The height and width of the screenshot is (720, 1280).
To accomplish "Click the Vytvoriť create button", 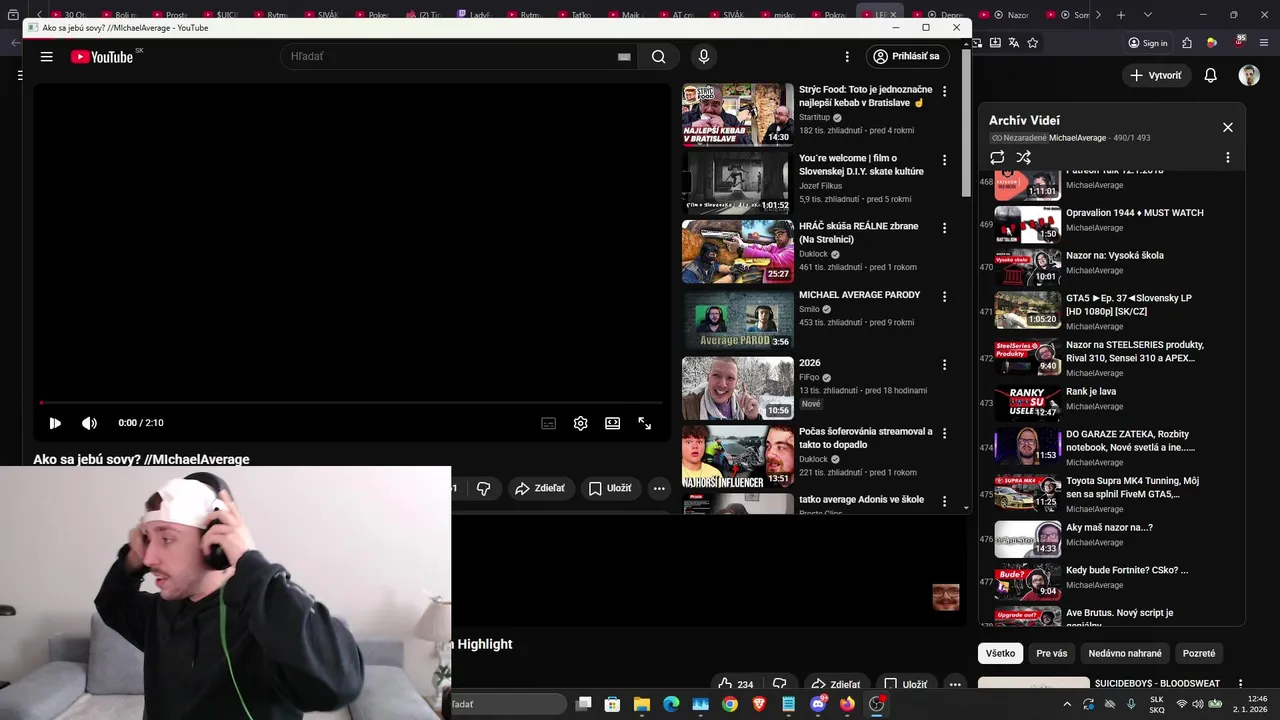I will click(1156, 75).
